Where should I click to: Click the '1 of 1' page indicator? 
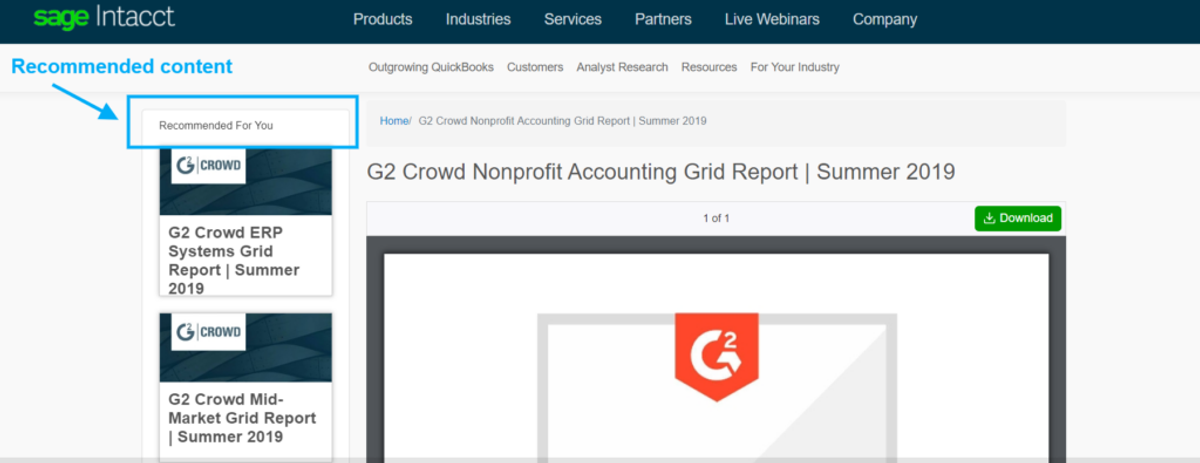coord(716,218)
